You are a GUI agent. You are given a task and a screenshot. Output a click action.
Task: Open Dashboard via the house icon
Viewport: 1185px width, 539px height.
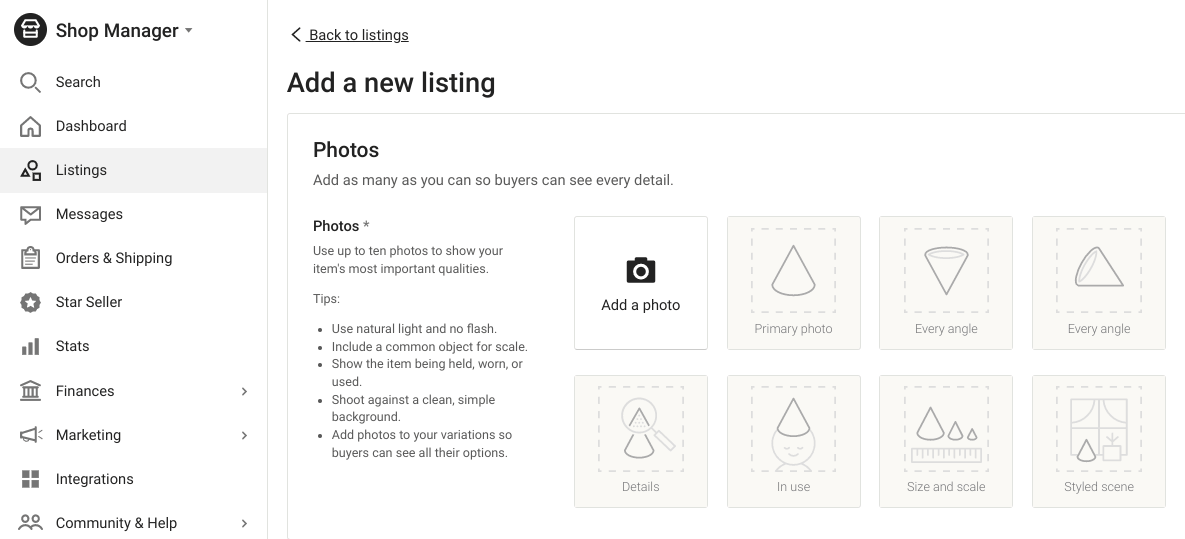(30, 126)
